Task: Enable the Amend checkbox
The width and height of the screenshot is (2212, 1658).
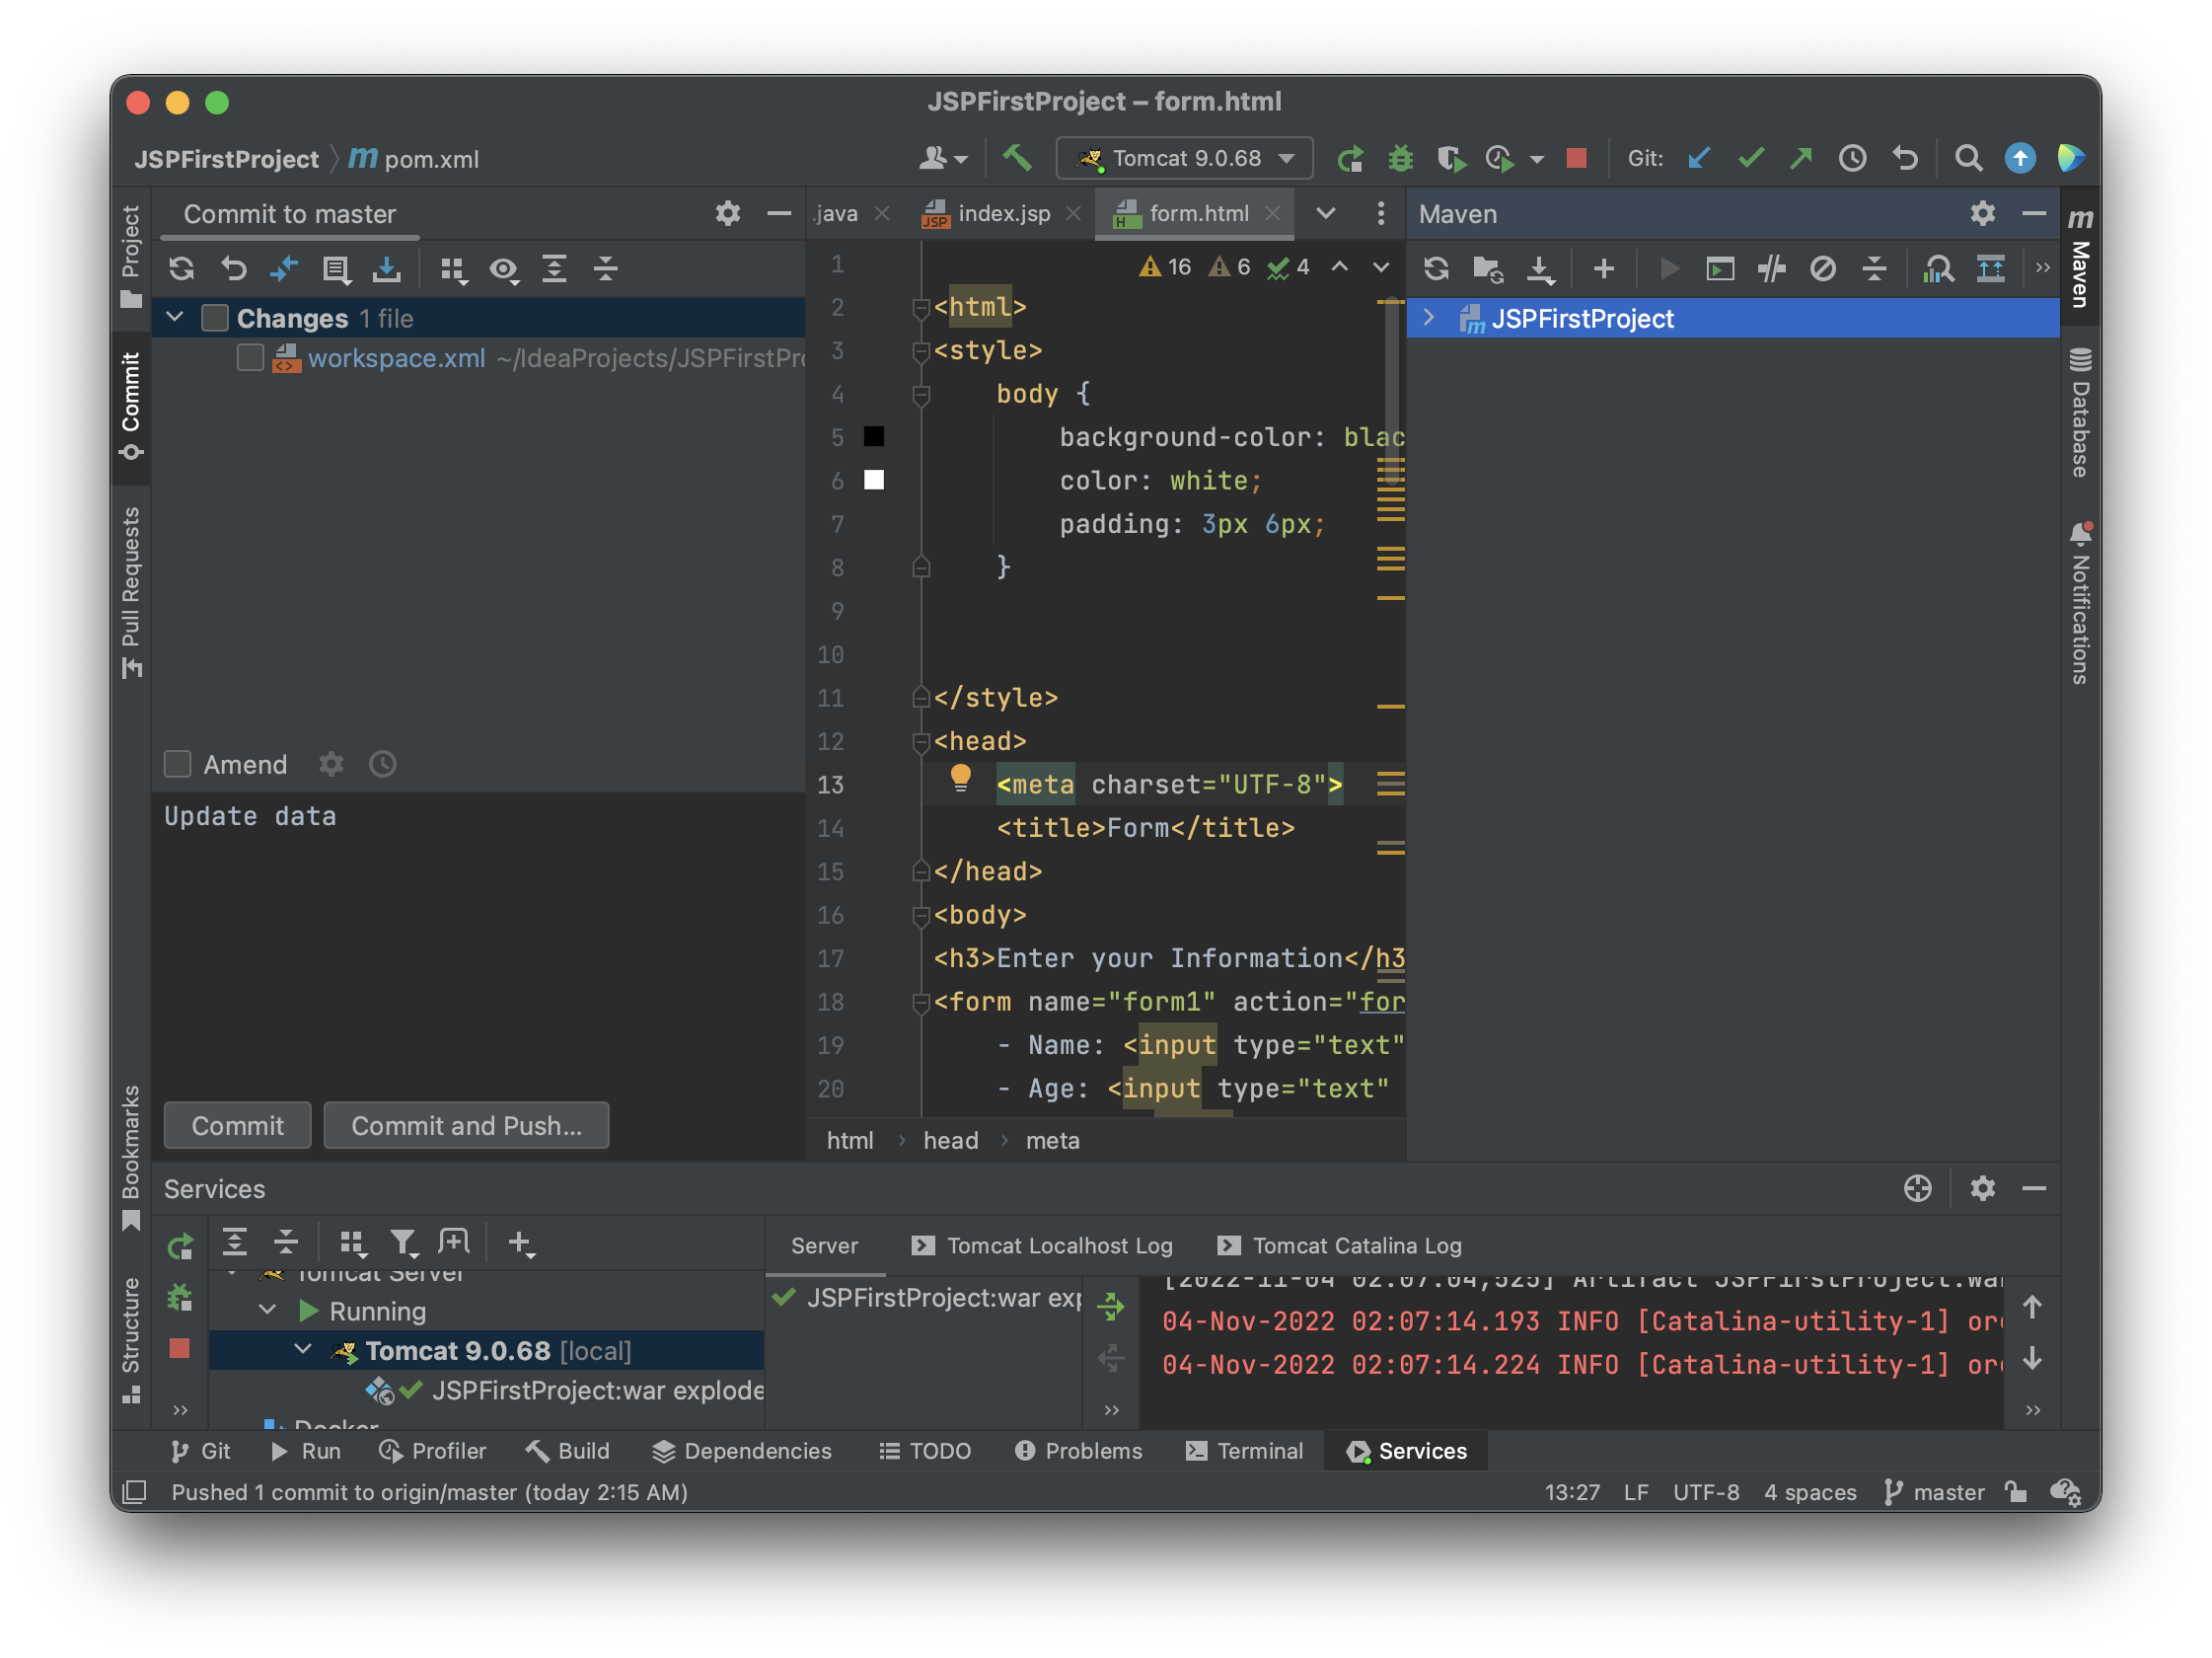Action: point(177,764)
